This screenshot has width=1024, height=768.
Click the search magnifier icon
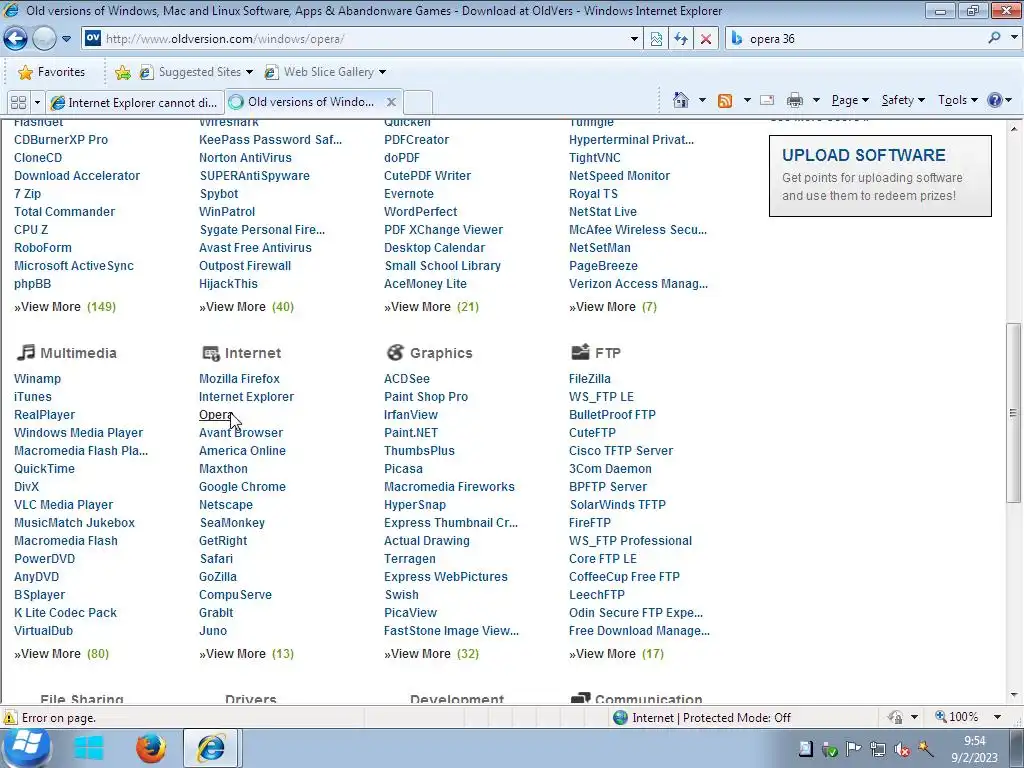point(994,38)
